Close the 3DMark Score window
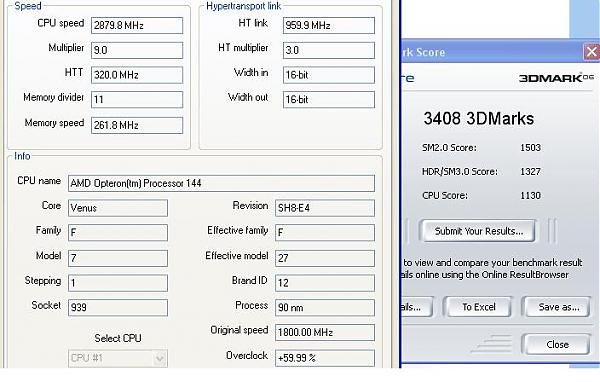Image resolution: width=600 pixels, height=382 pixels. [592, 52]
